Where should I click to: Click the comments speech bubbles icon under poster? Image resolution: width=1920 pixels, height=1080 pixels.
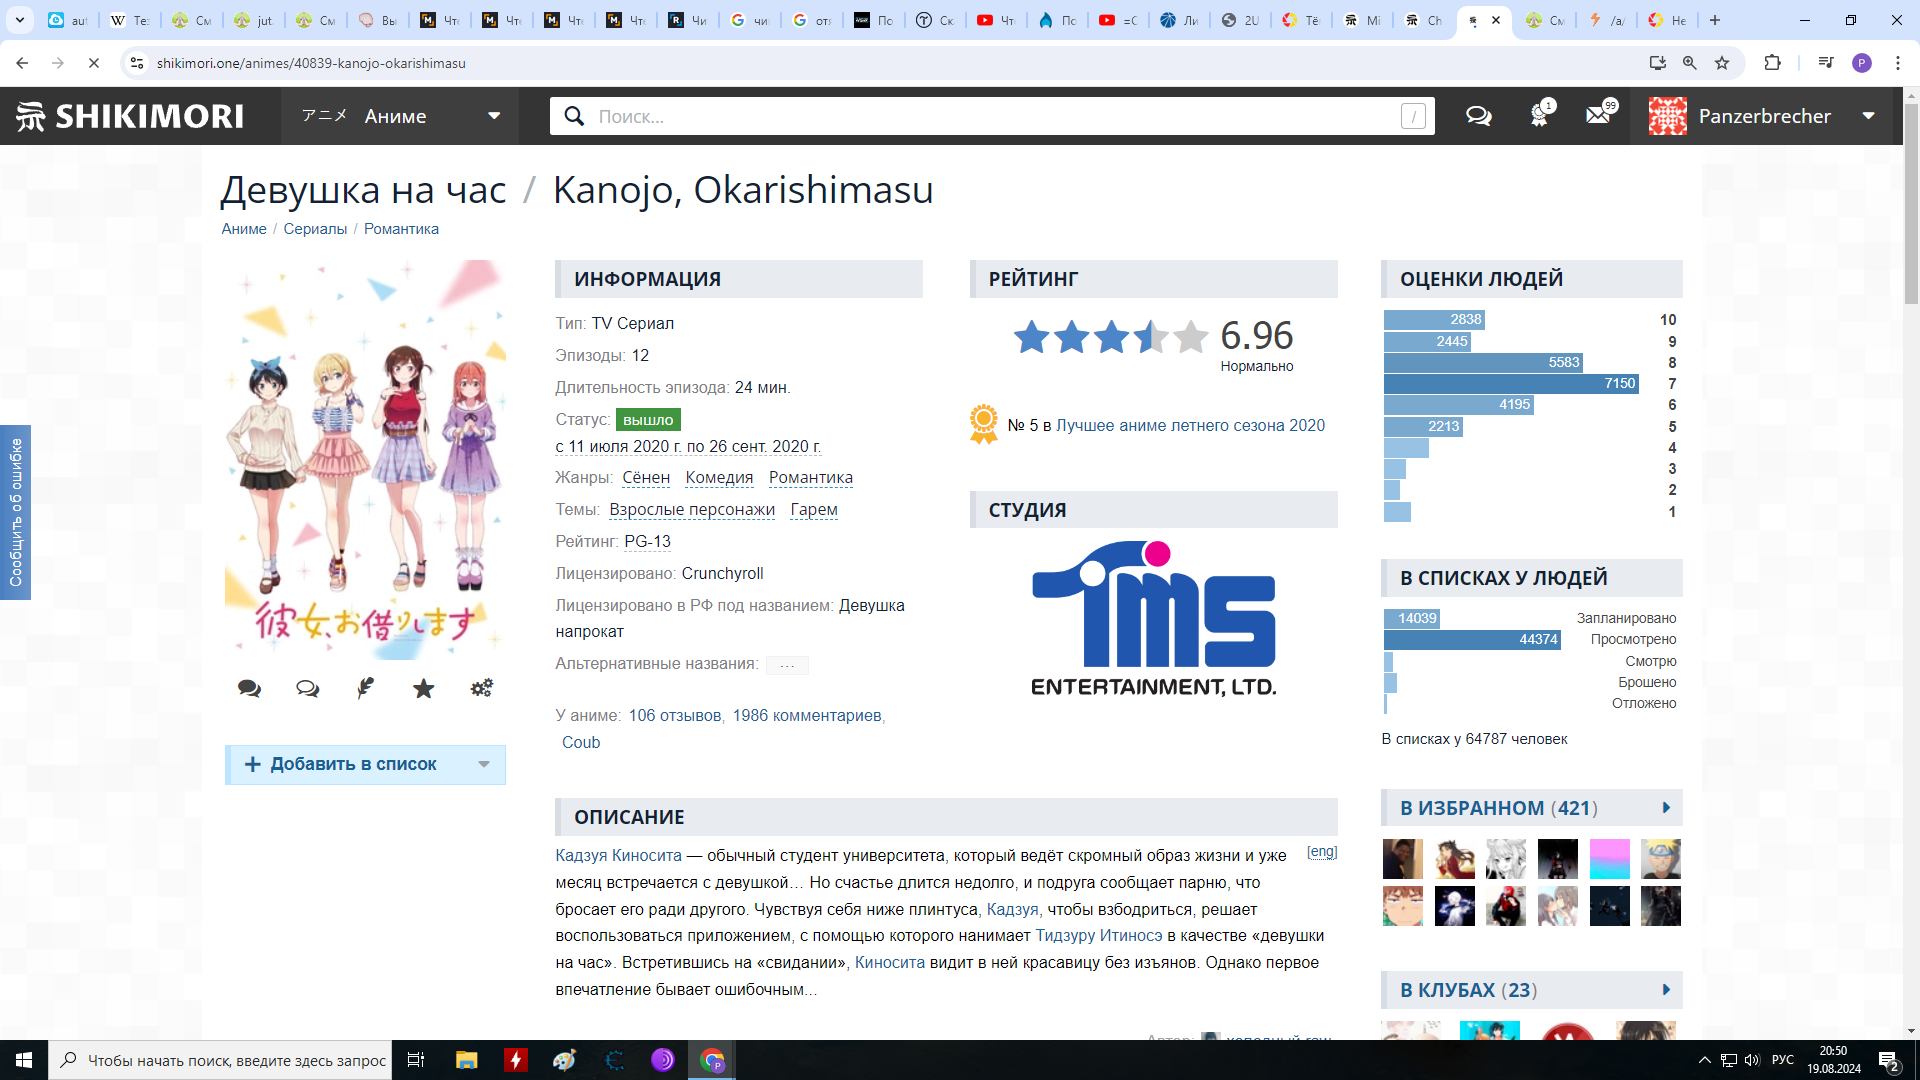point(249,688)
